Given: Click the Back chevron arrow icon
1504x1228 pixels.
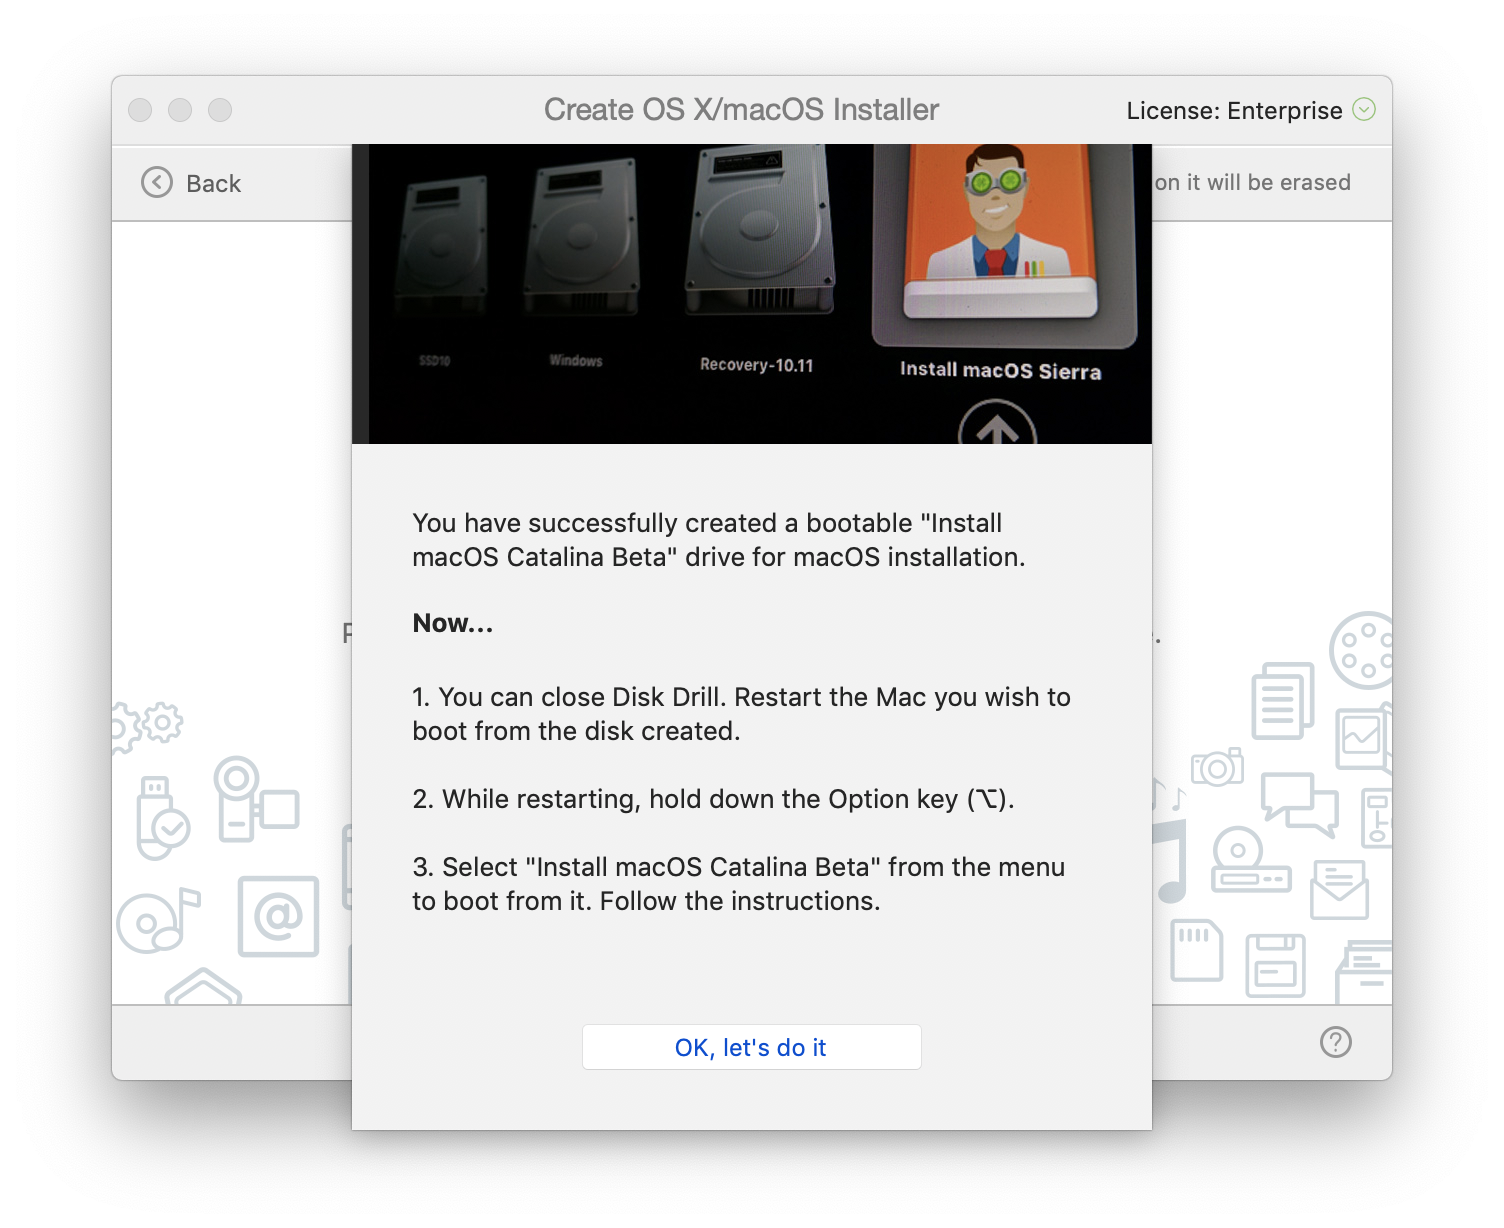Looking at the screenshot, I should [155, 183].
